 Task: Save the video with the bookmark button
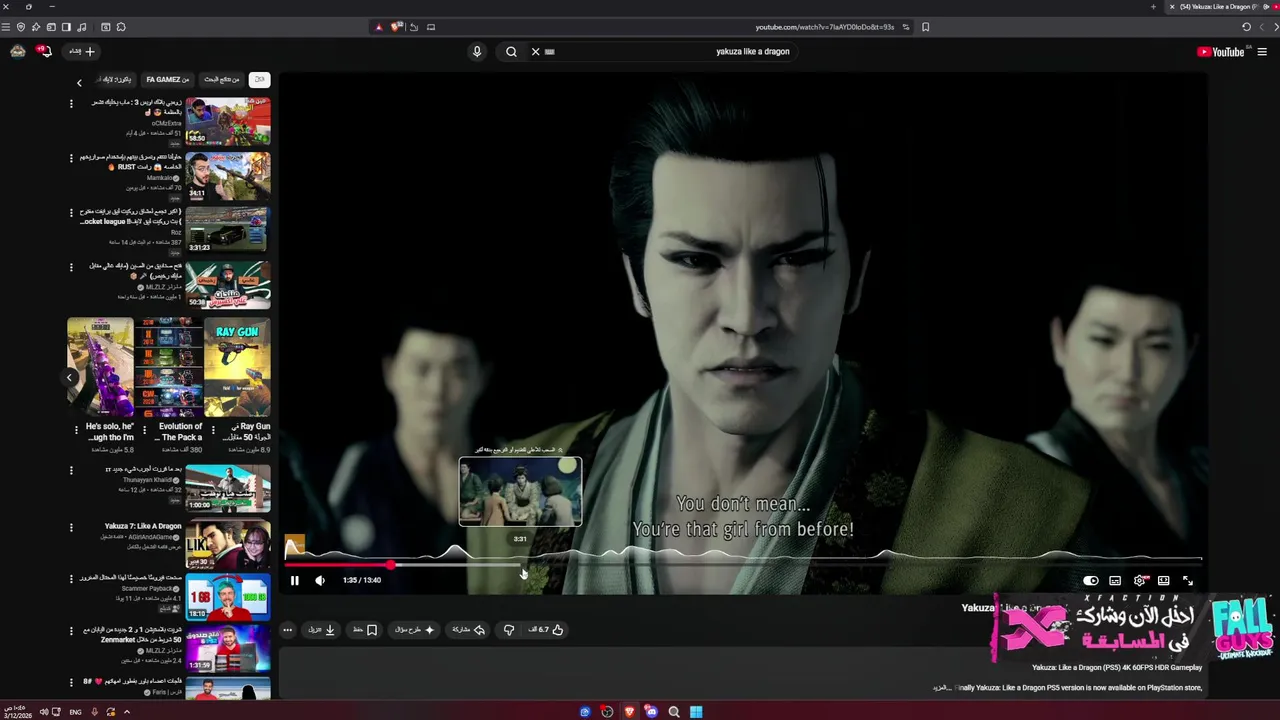tap(365, 630)
